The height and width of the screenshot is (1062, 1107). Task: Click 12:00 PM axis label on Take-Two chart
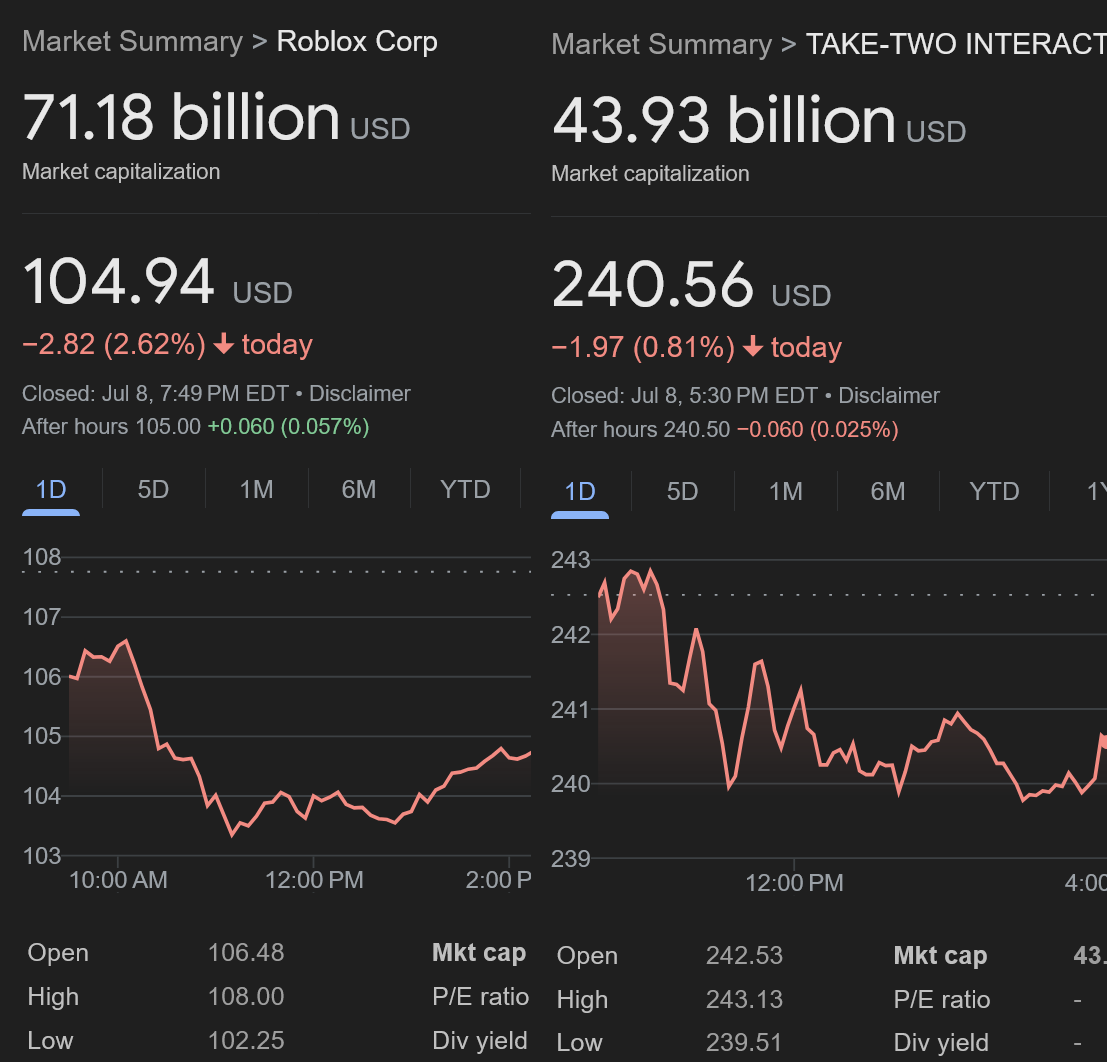coord(794,883)
